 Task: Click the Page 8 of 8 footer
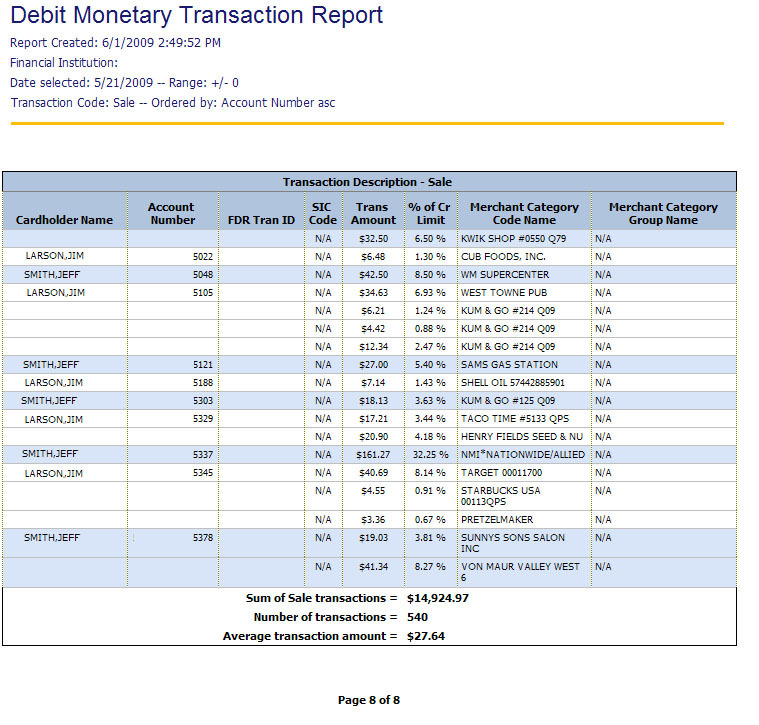pos(369,700)
